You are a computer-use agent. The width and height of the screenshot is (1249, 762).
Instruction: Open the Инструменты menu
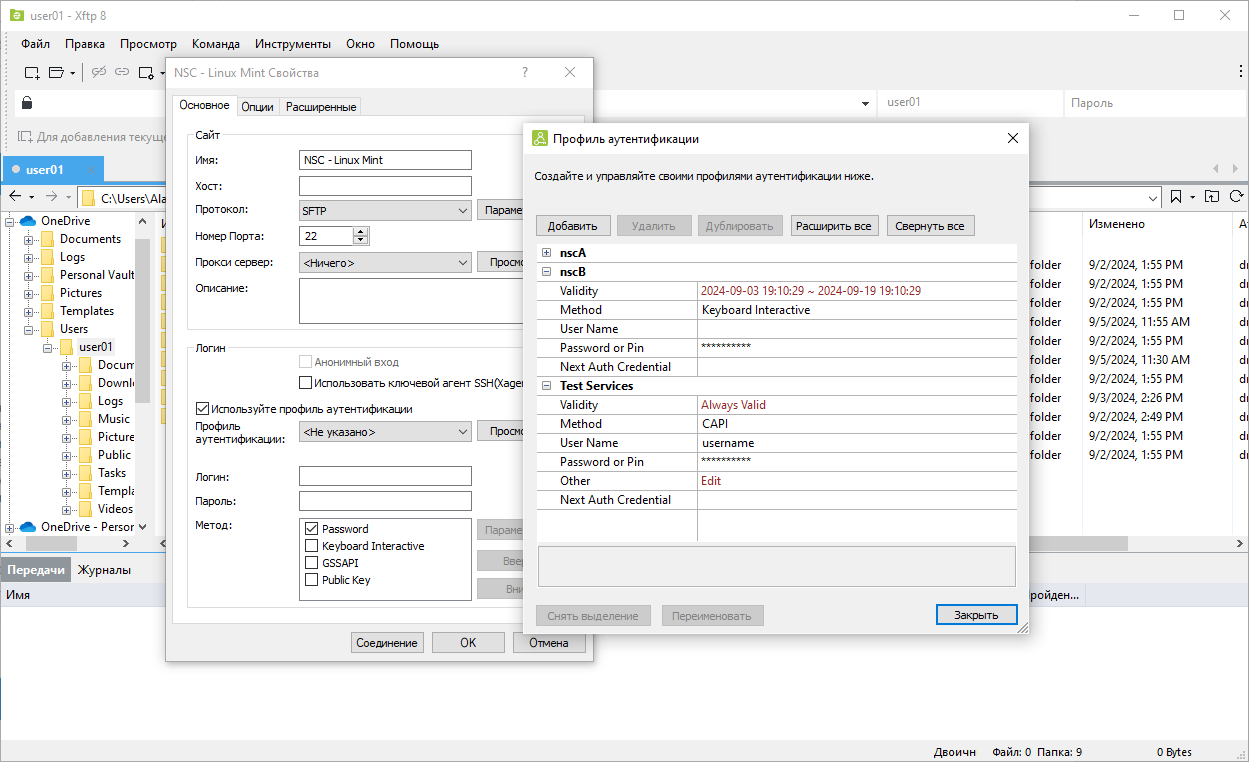pos(293,44)
